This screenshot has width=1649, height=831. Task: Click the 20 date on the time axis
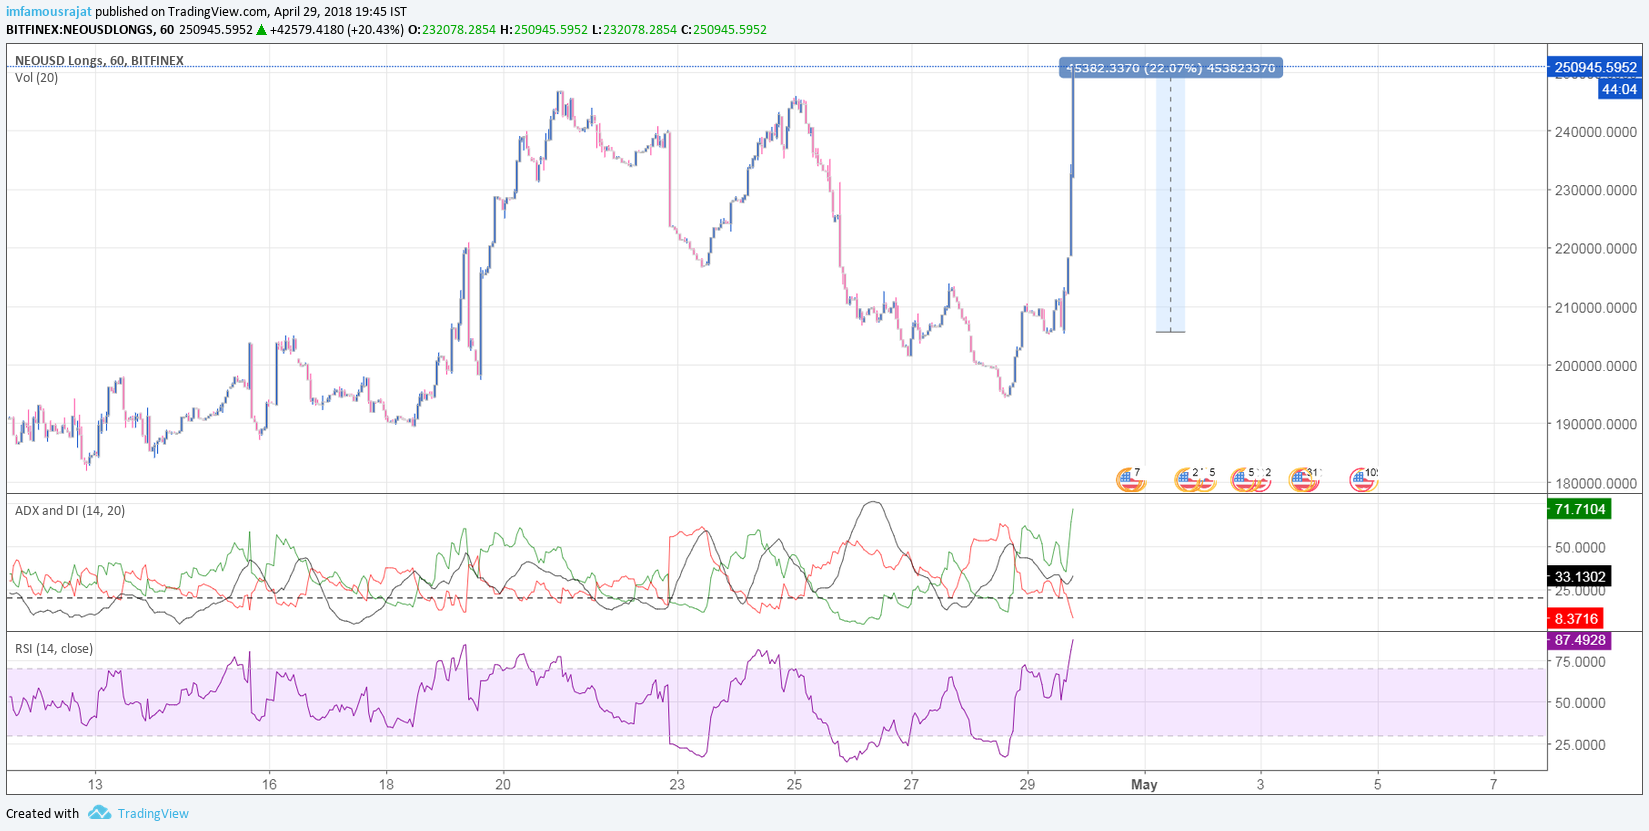tap(503, 784)
